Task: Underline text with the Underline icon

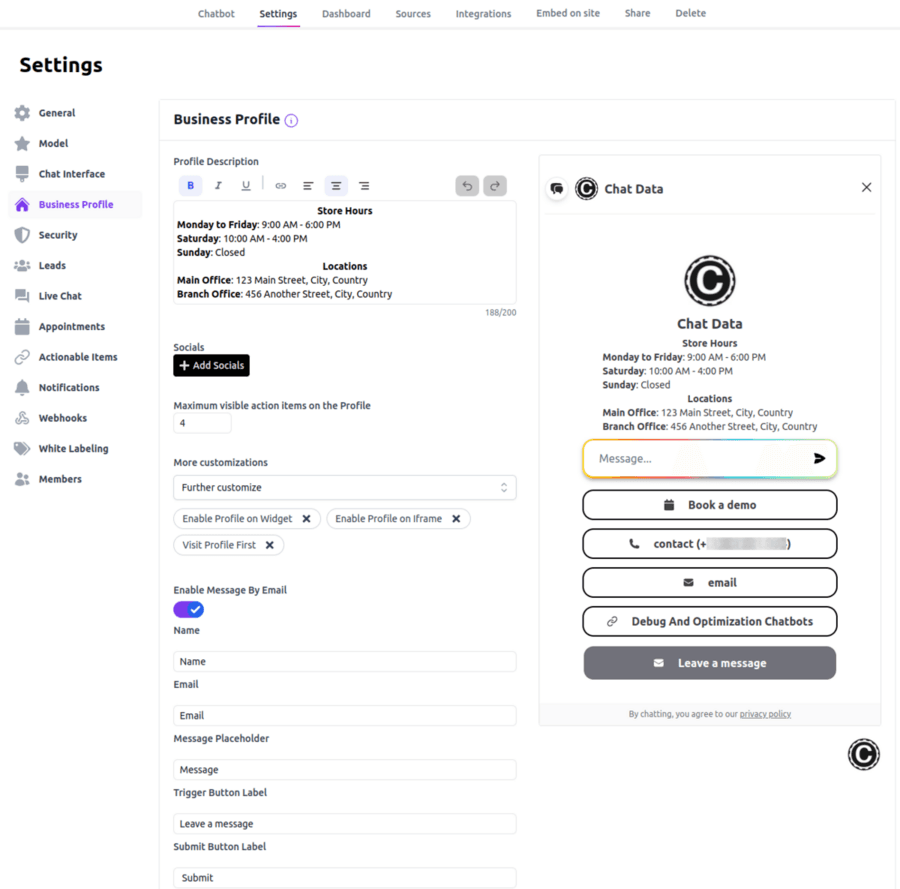Action: (246, 185)
